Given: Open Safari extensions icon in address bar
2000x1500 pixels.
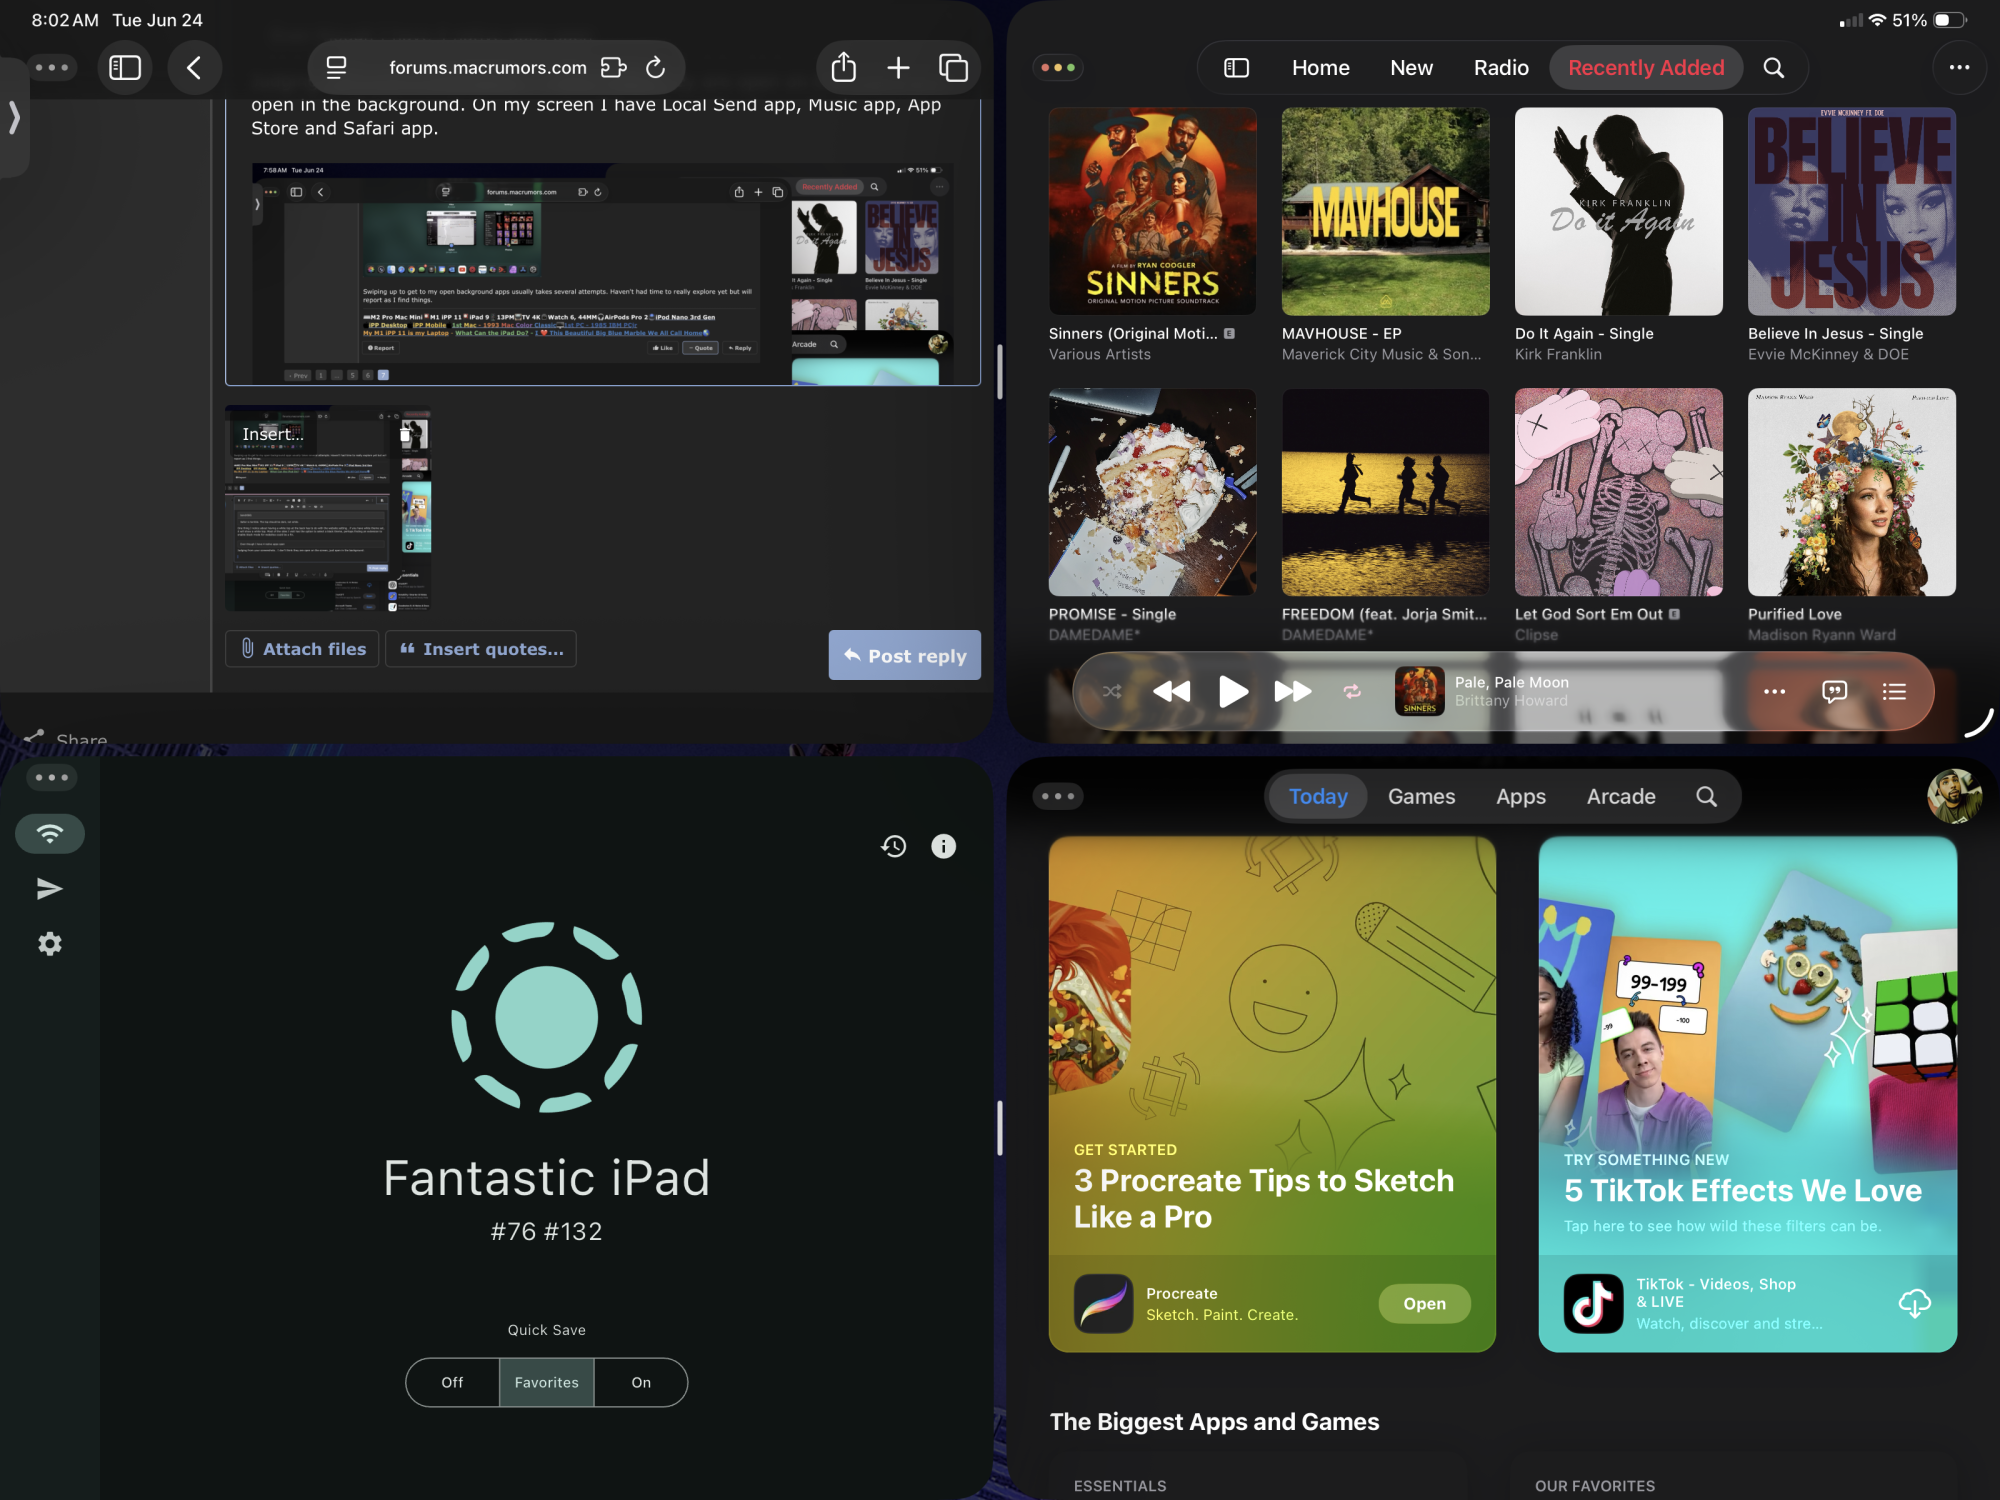Looking at the screenshot, I should 613,68.
